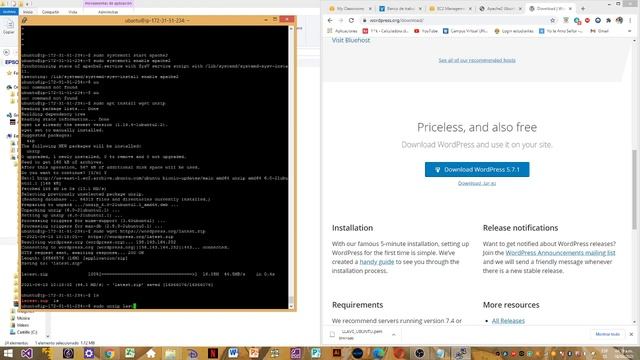Image resolution: width=640 pixels, height=360 pixels.
Task: Open Chrome three-dot menu
Action: click(x=630, y=20)
